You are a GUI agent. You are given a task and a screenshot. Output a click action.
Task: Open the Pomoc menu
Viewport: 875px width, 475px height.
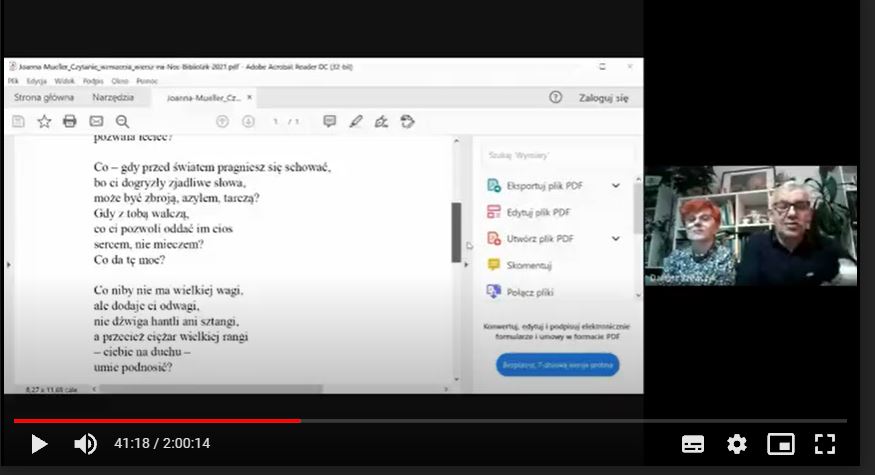click(x=147, y=81)
